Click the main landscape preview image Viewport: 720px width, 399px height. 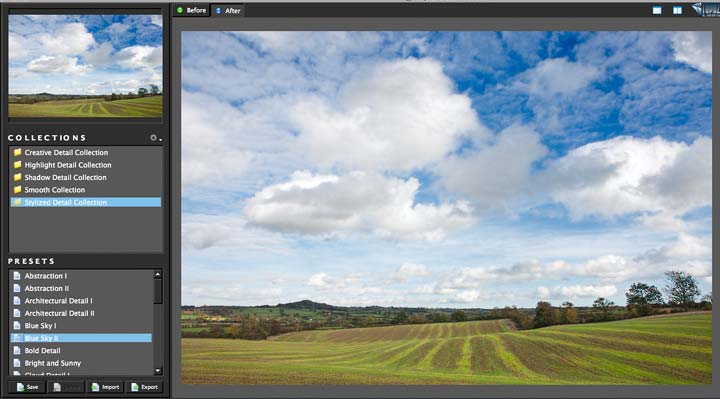[446, 208]
